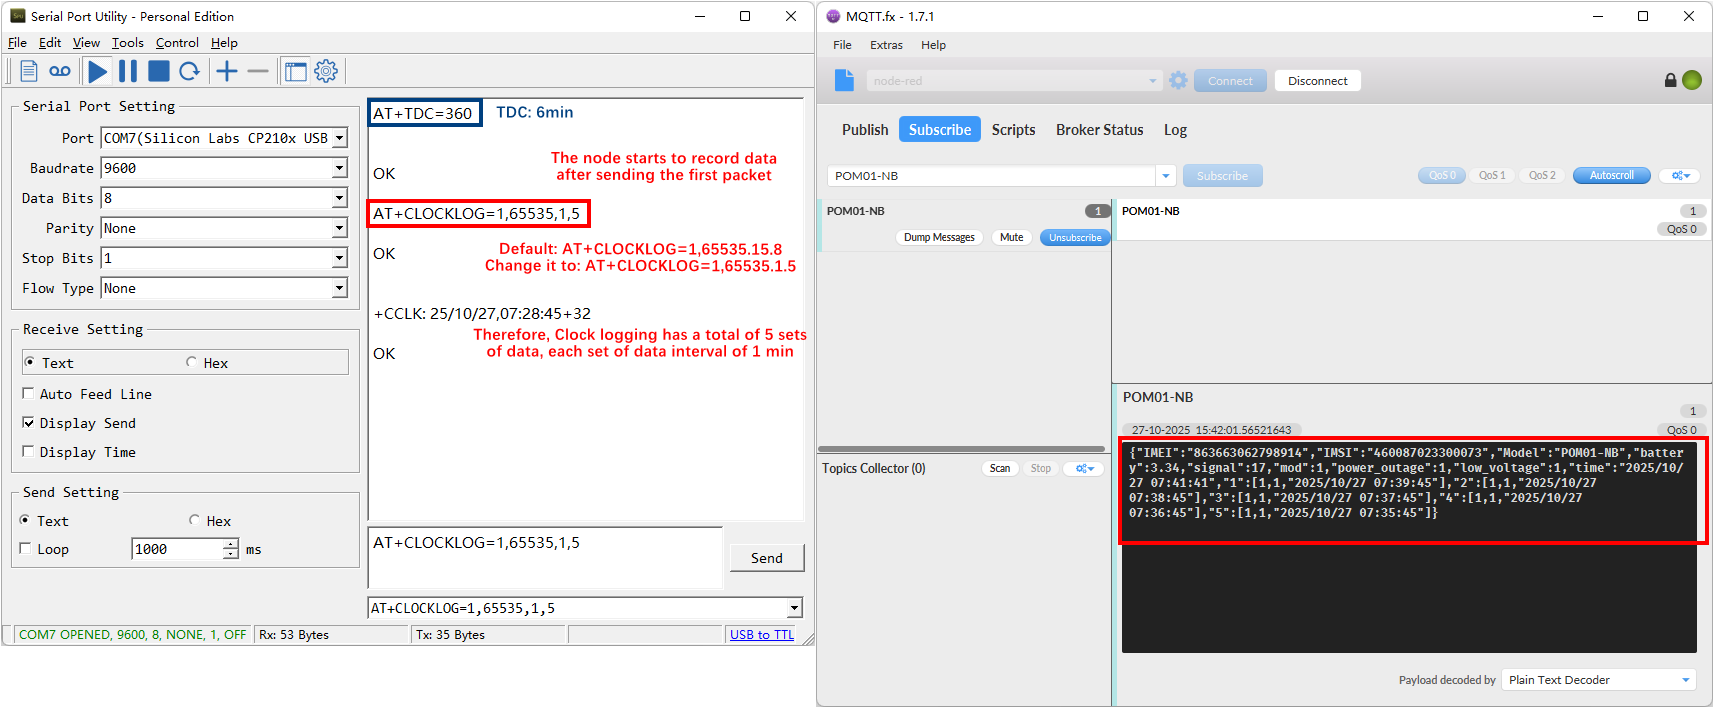
Task: Click the new document icon in Serial Port Utility toolbar
Action: [x=29, y=71]
